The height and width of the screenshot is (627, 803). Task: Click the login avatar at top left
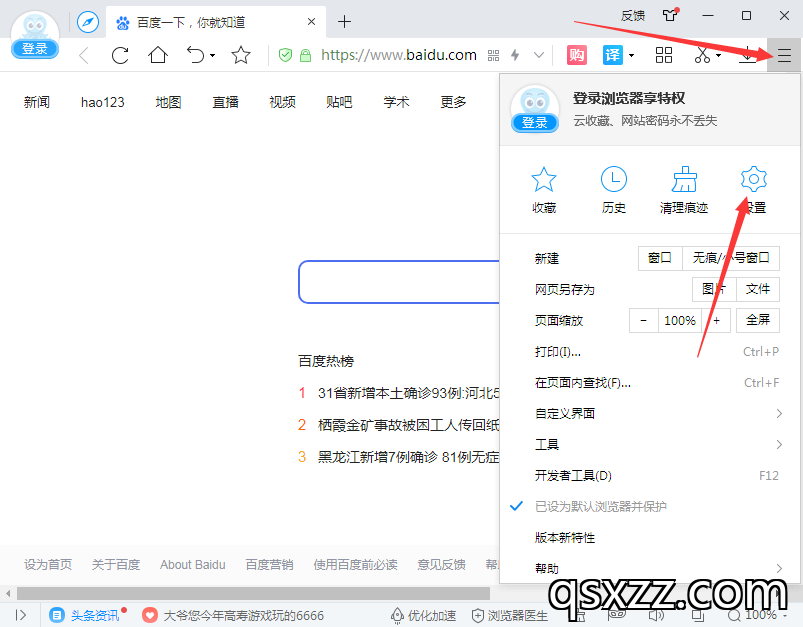tap(35, 34)
